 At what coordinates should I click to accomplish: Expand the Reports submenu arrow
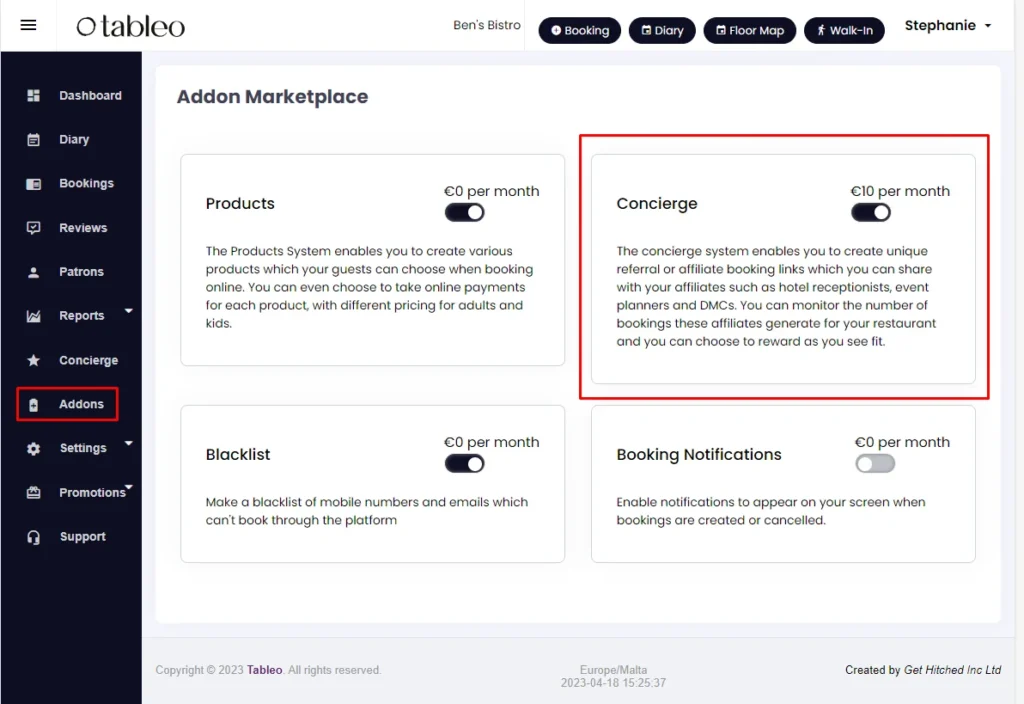pos(129,311)
